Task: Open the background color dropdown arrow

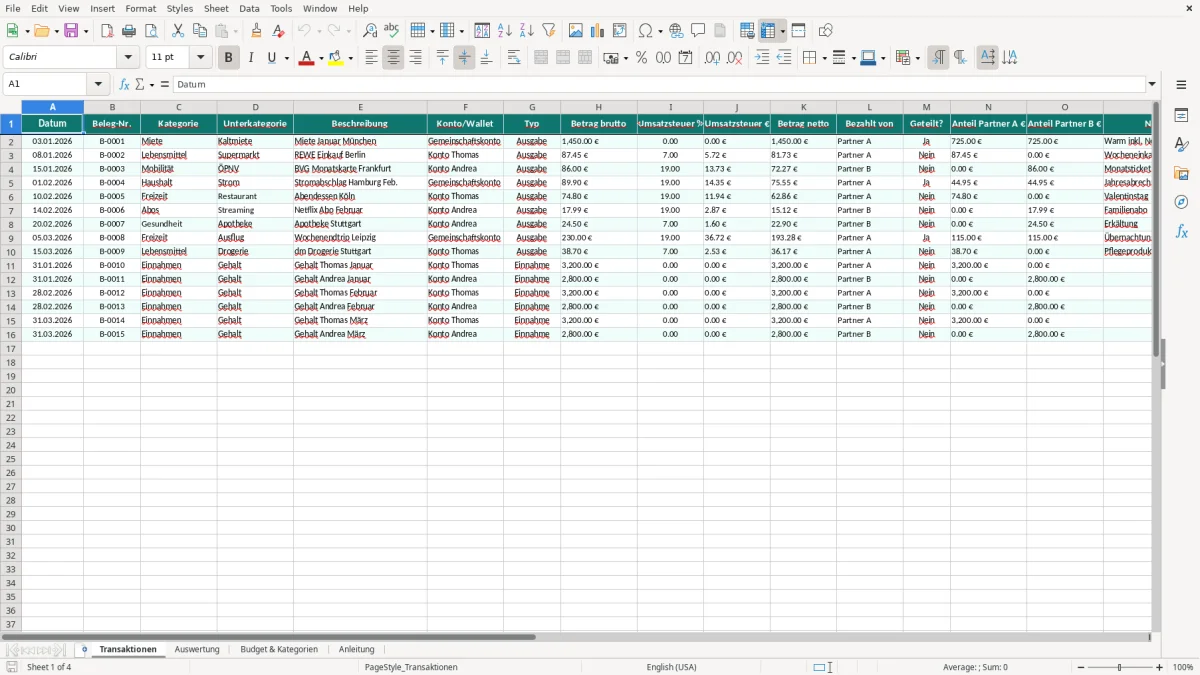Action: point(350,58)
